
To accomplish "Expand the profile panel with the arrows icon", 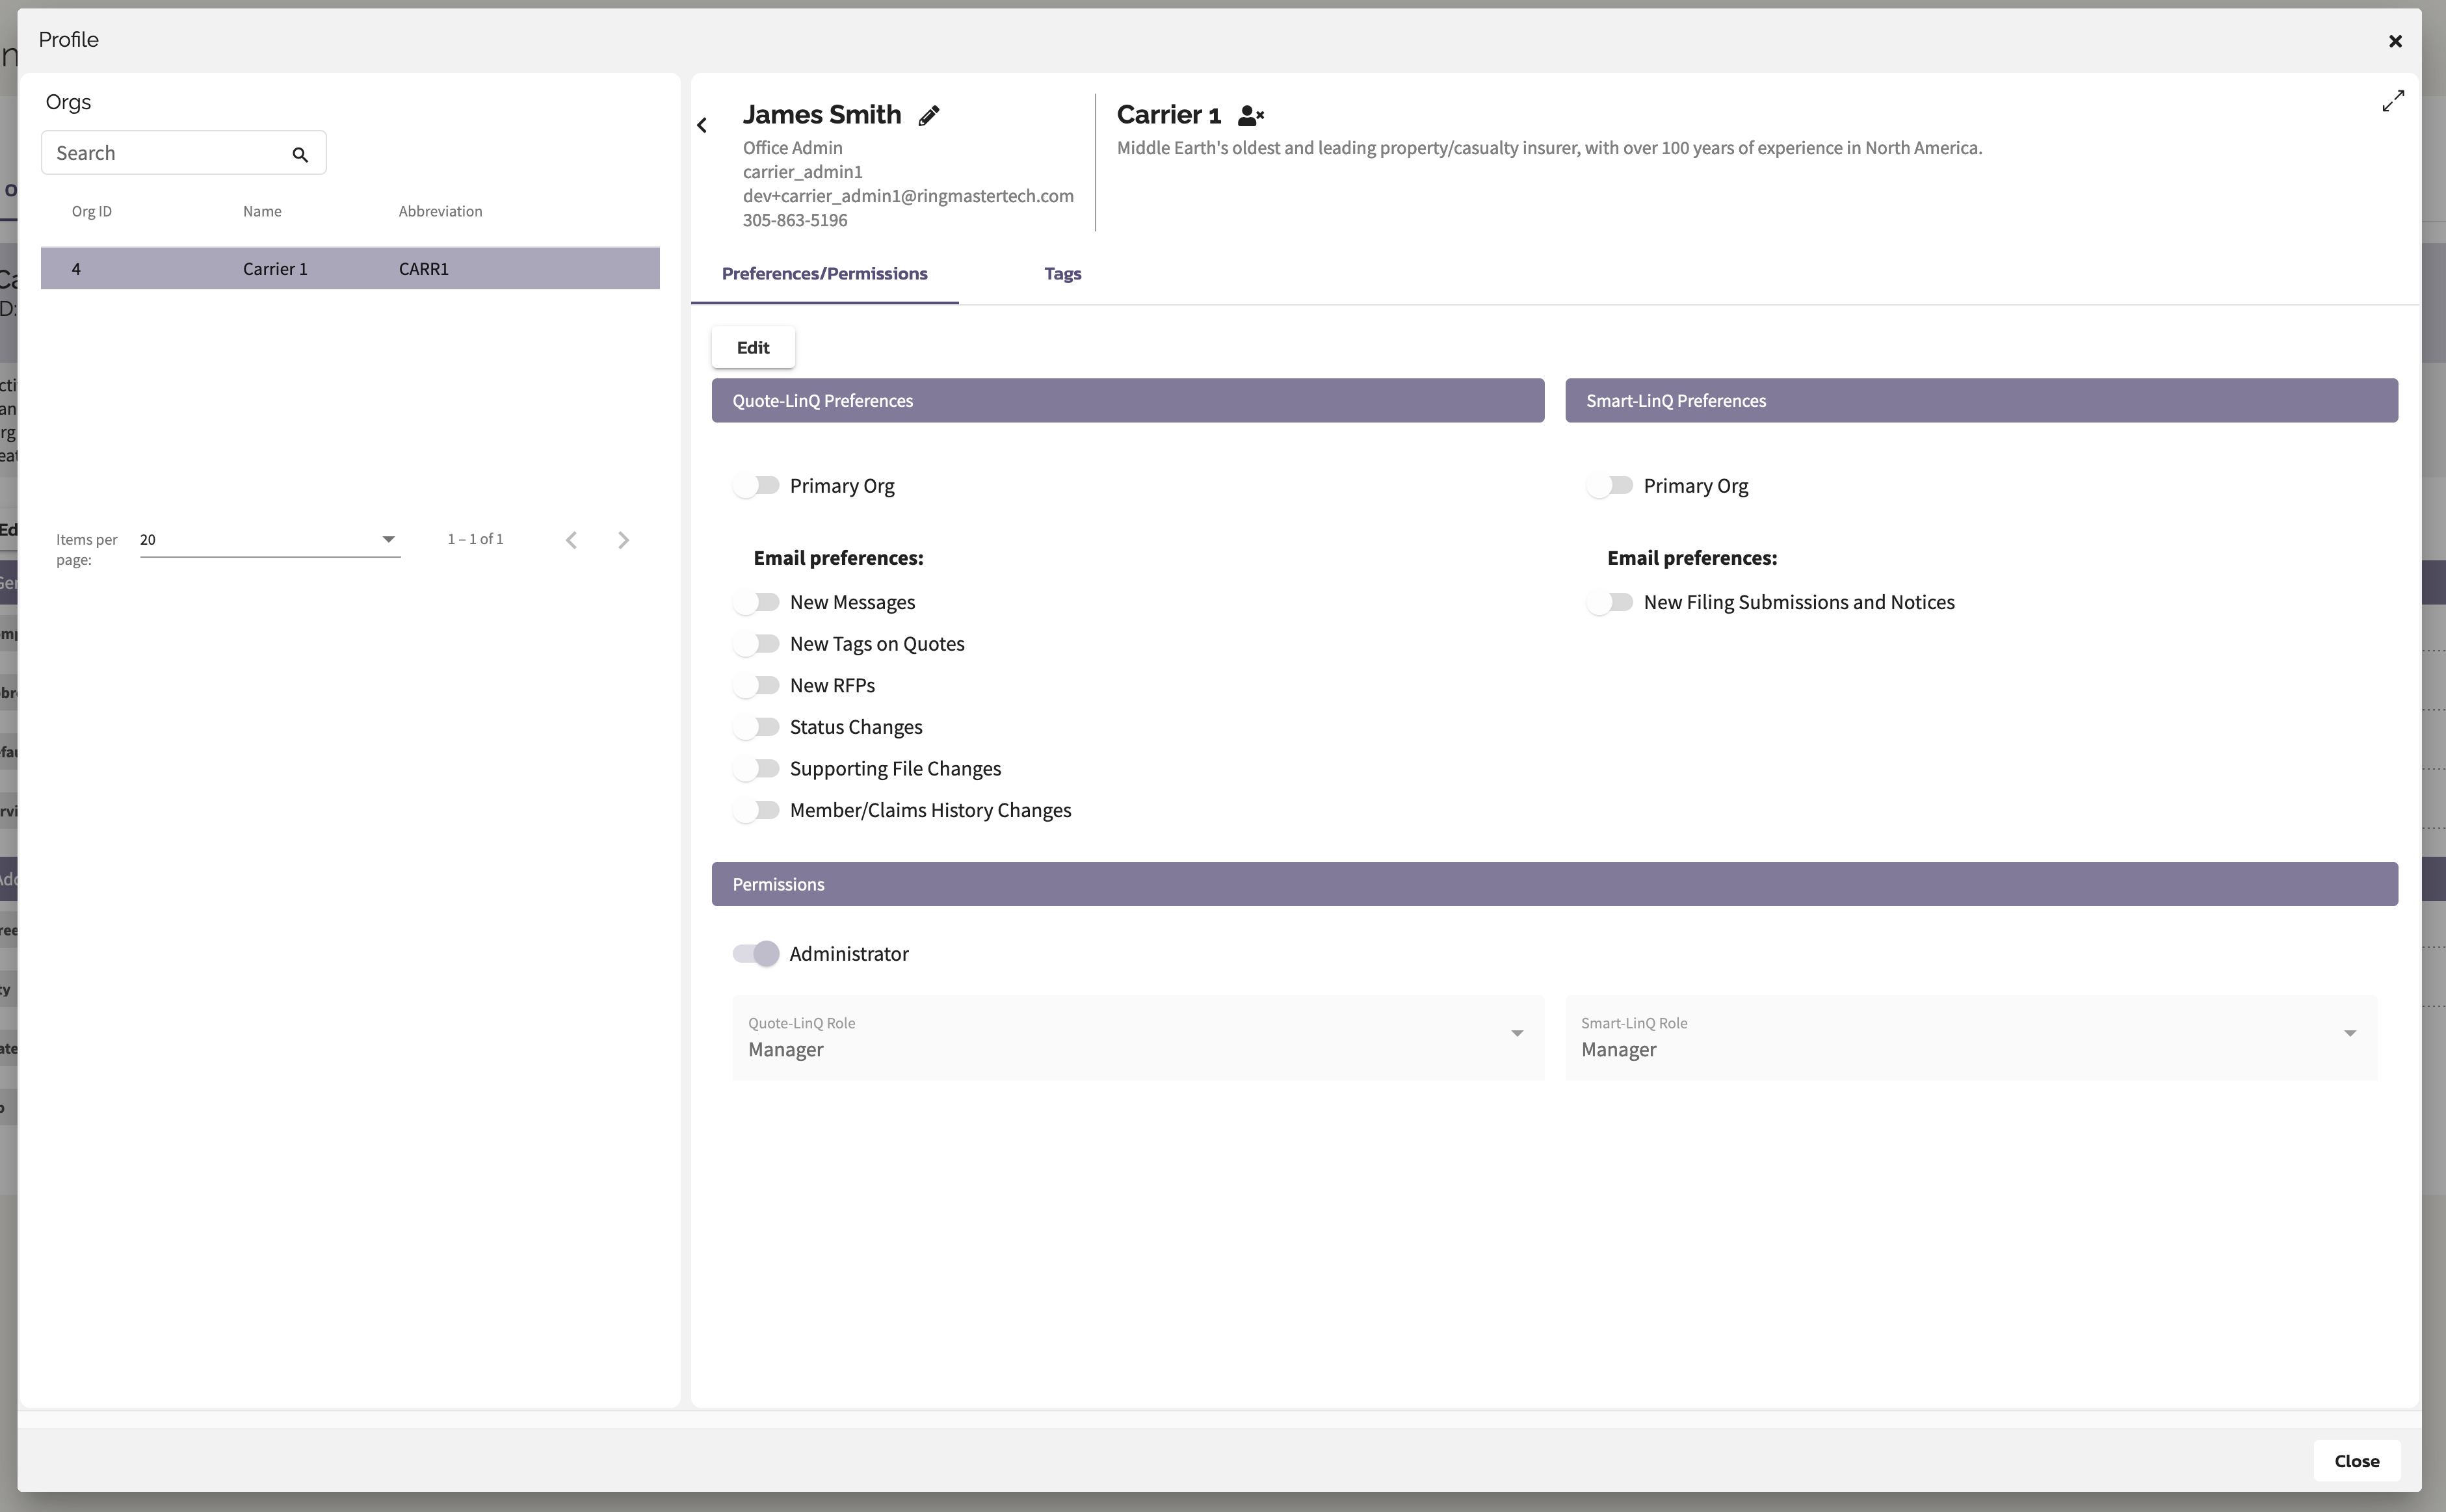I will 2393,101.
